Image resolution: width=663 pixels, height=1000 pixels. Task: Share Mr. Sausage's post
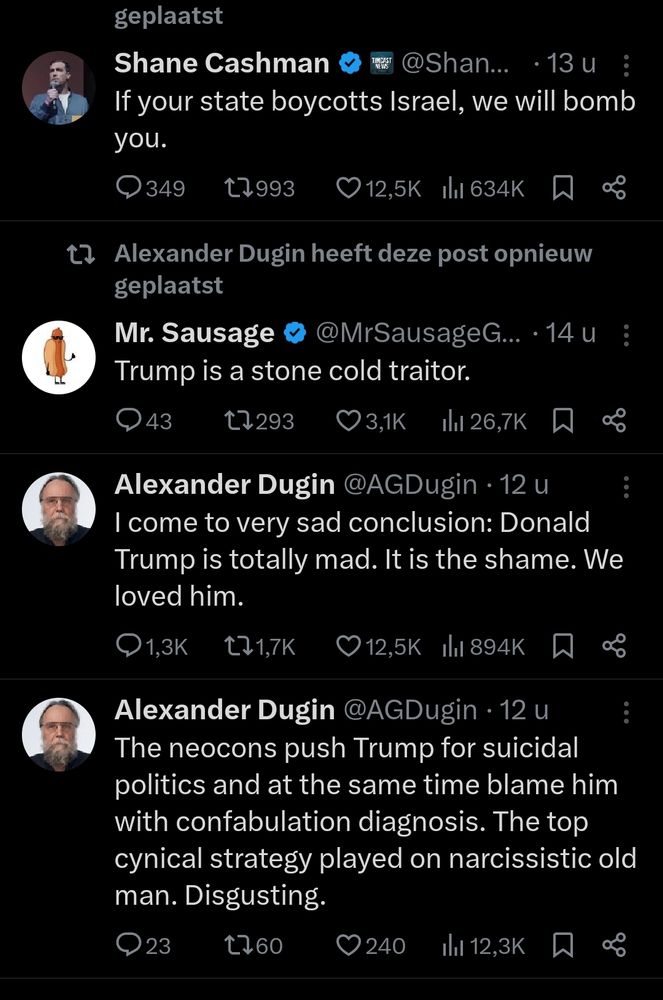[x=614, y=420]
